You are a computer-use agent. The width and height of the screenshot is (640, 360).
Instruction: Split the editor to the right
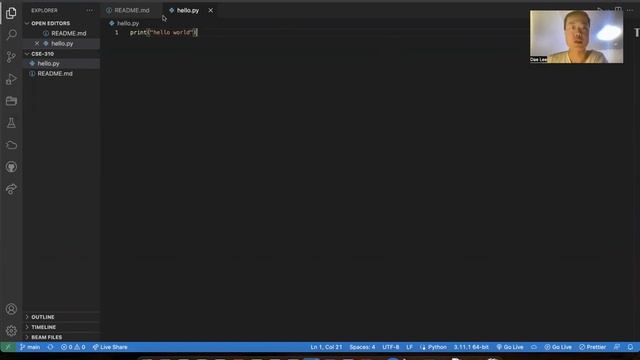coord(618,10)
